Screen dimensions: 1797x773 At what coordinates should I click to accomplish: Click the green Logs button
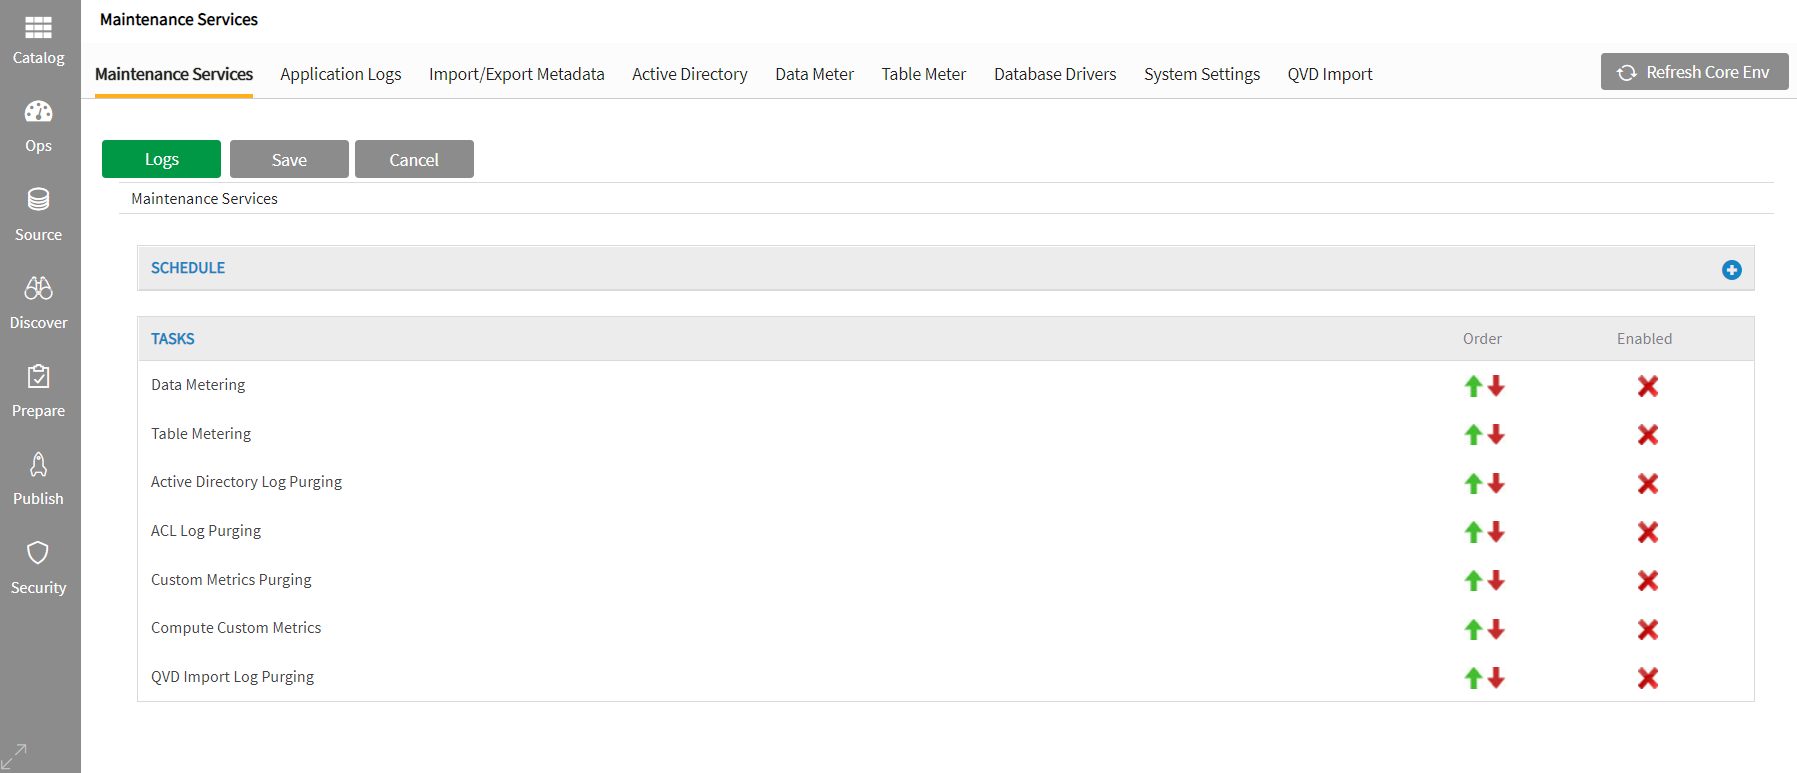coord(161,159)
